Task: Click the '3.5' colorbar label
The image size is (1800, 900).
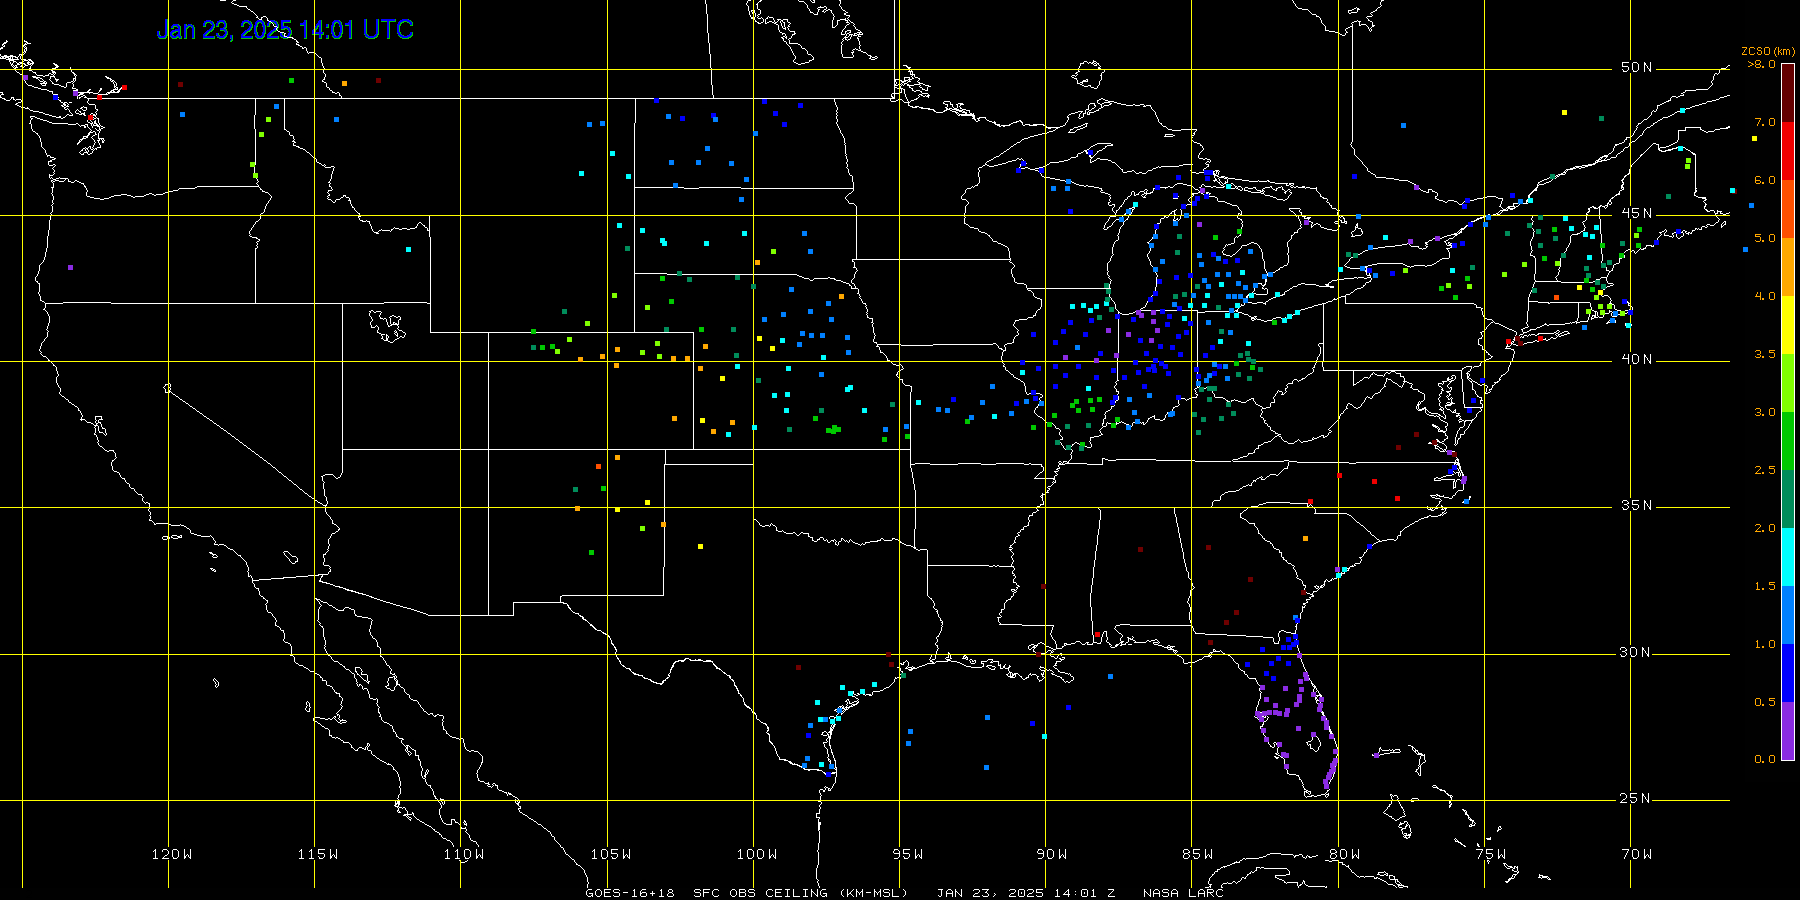Action: click(x=1765, y=354)
